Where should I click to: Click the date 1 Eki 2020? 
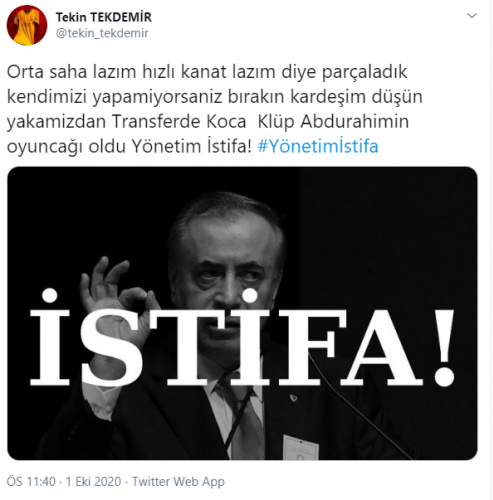point(93,482)
